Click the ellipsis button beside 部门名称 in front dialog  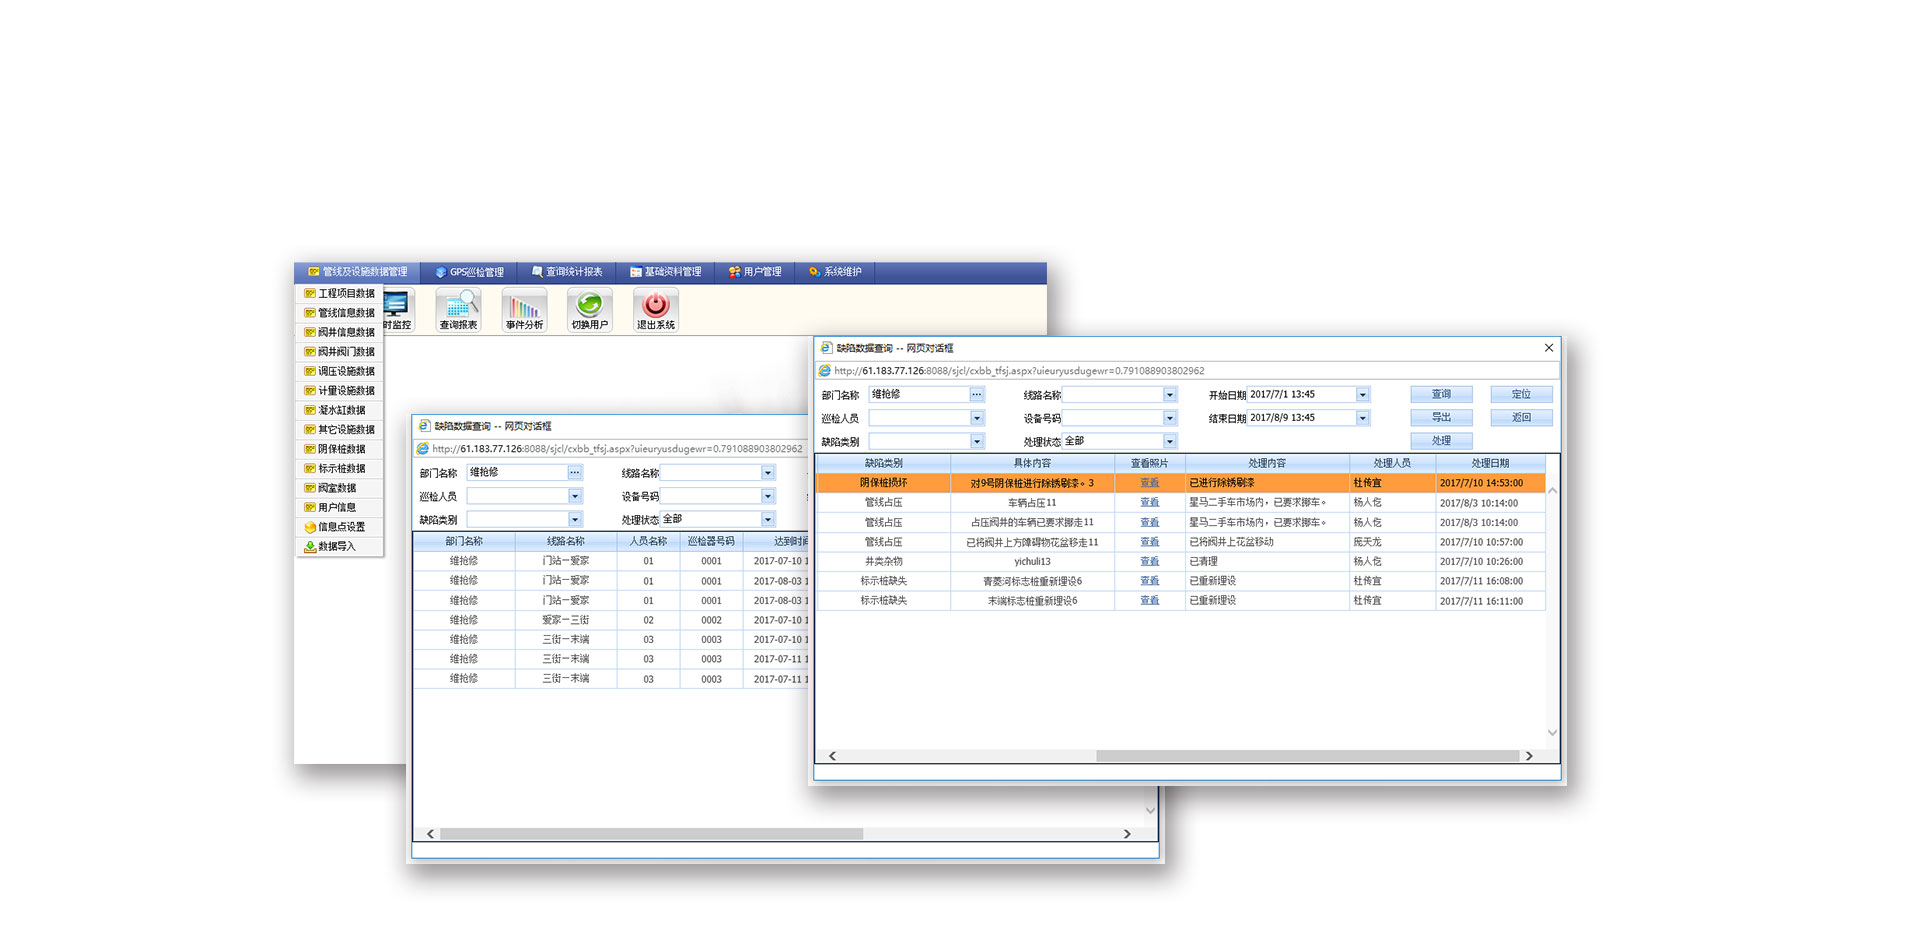pyautogui.click(x=977, y=395)
